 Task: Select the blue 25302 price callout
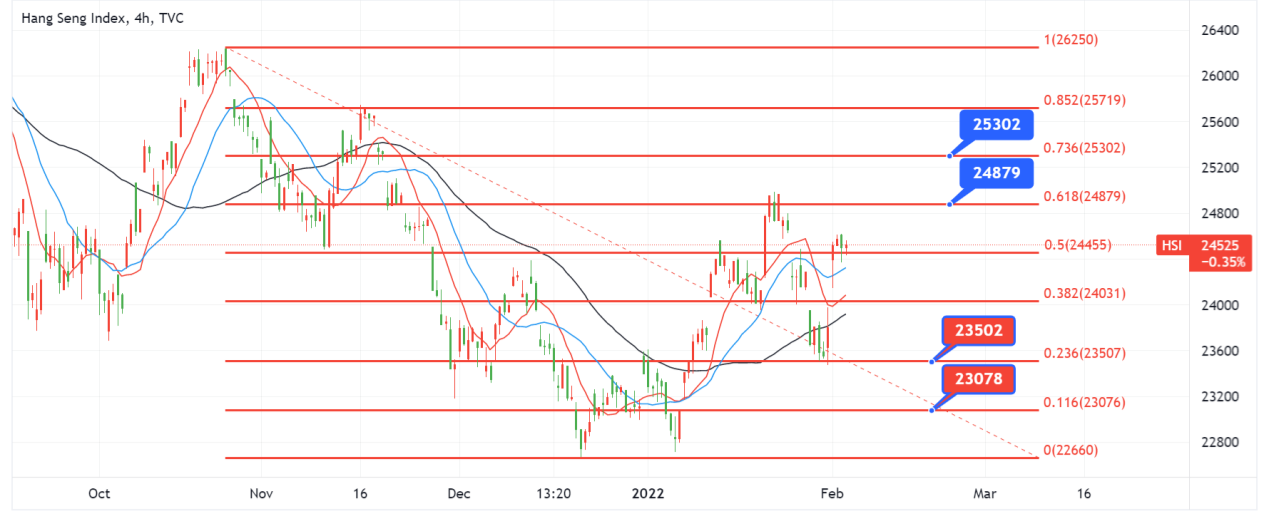pyautogui.click(x=996, y=125)
